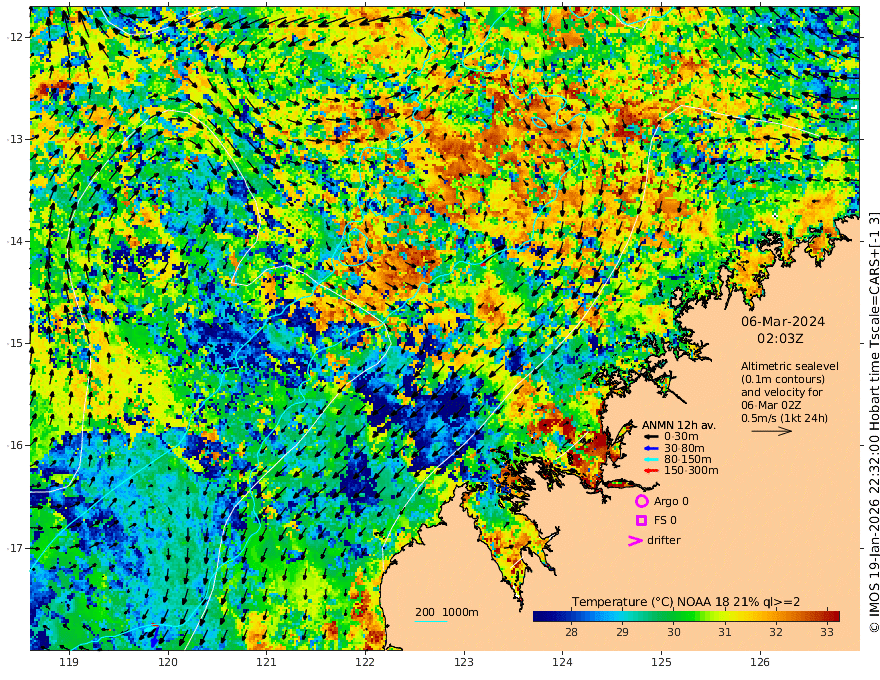Viewport: 880px width, 680px height.
Task: Click the date text 06-Mar-2024
Action: coord(783,321)
